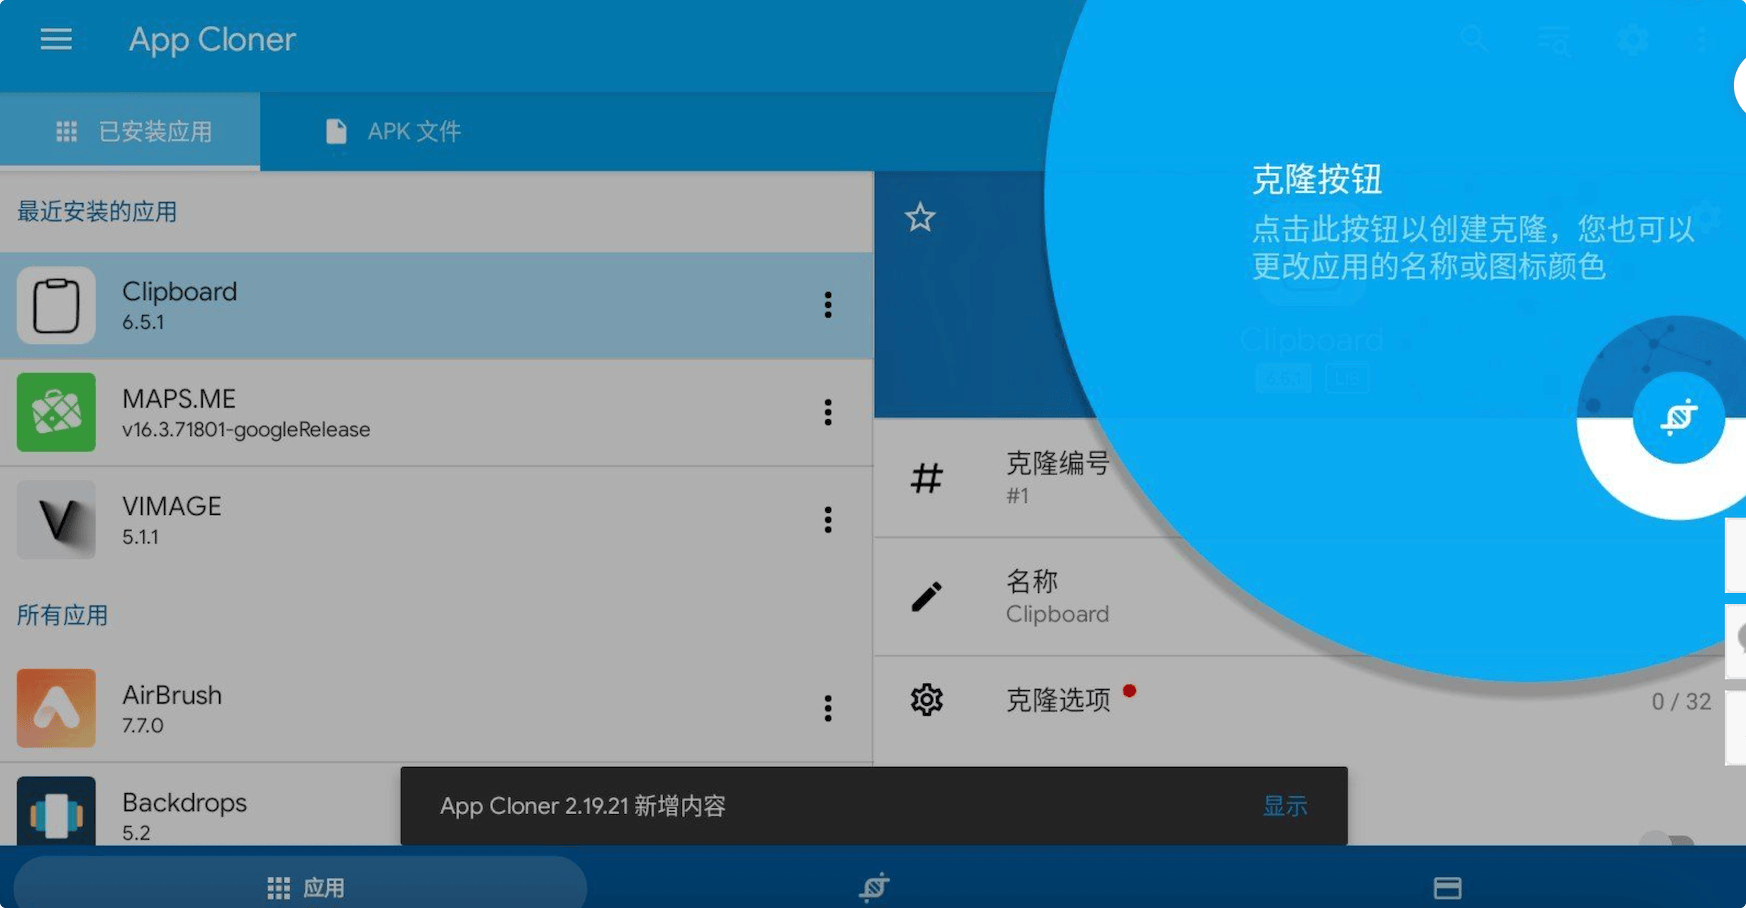Select the 应用 bottom navigation item
Image resolution: width=1746 pixels, height=908 pixels.
click(305, 887)
